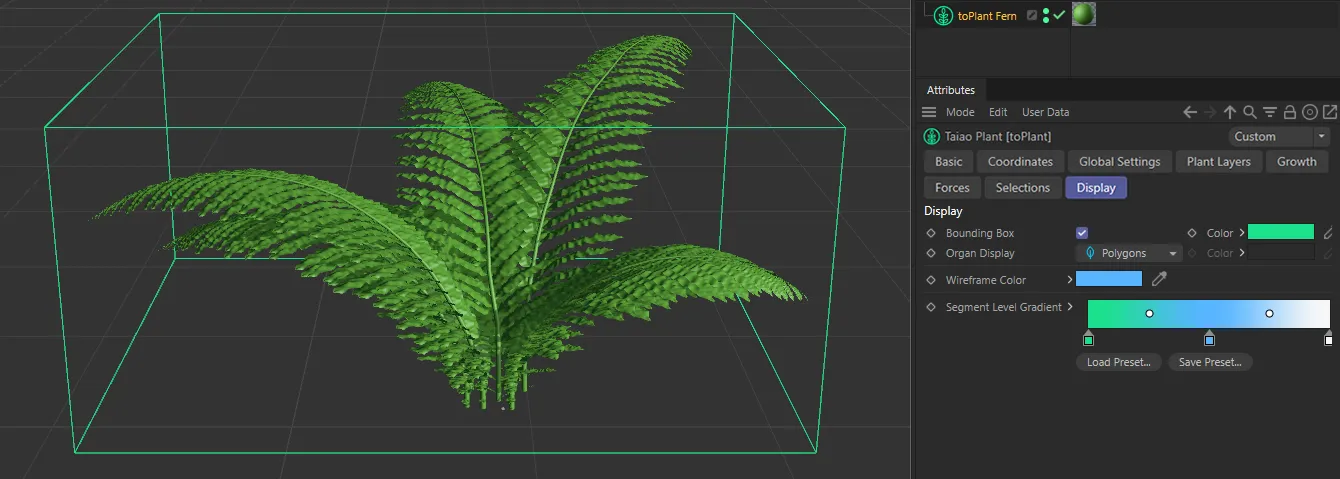Click keyframe diamond next to bounding box Color

(1192, 233)
